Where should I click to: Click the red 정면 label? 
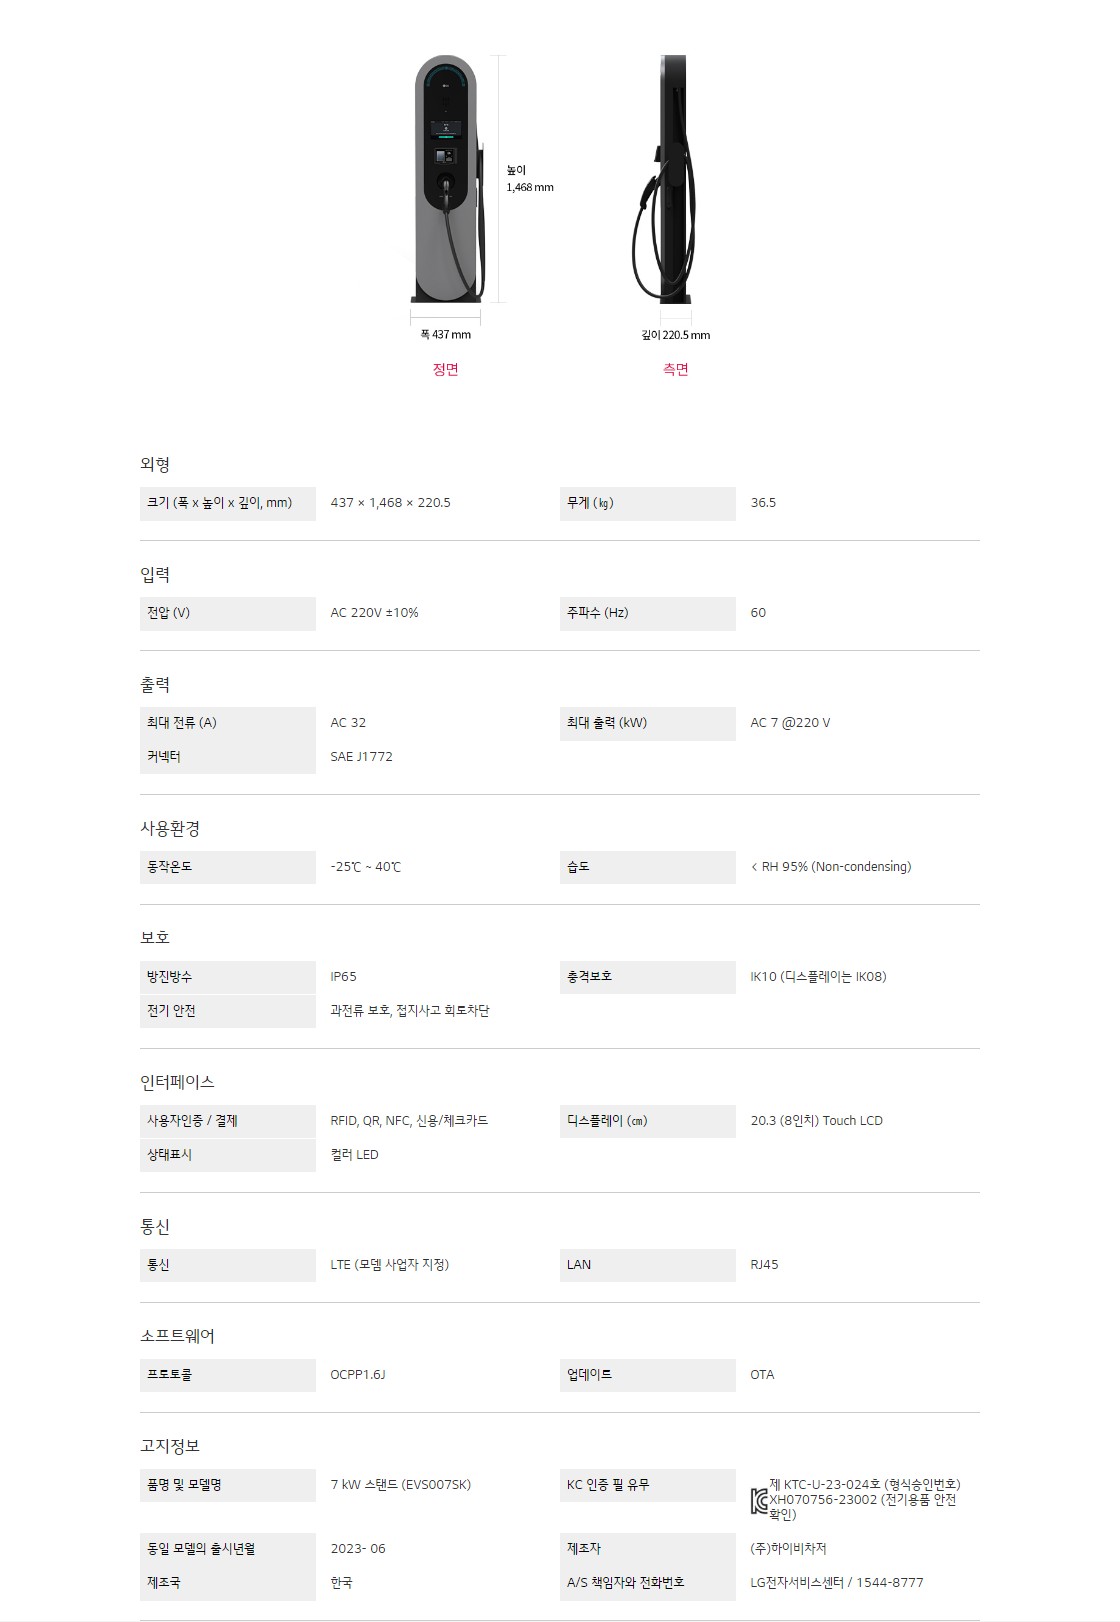446,369
